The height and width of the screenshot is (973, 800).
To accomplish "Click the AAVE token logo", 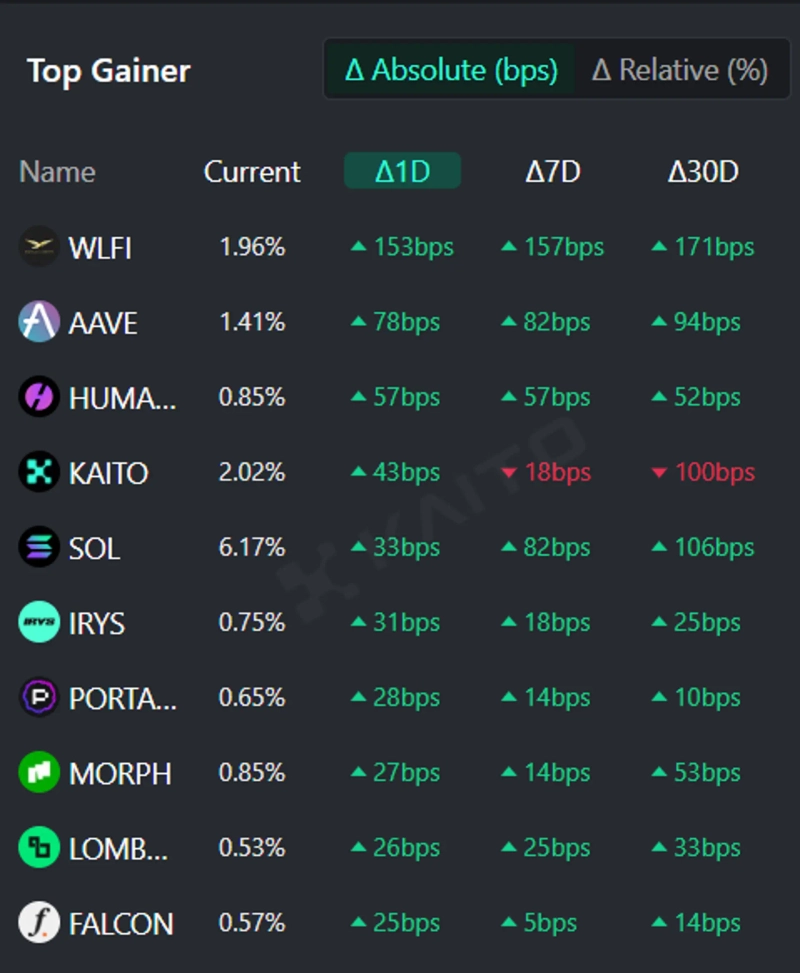I will pos(39,322).
